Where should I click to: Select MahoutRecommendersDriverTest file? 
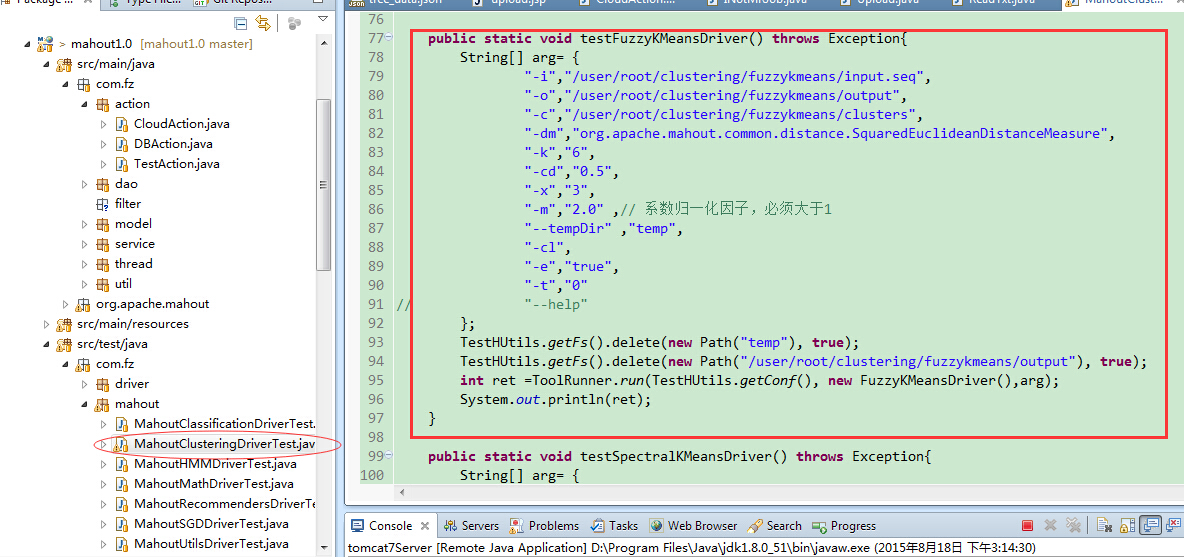tap(224, 504)
